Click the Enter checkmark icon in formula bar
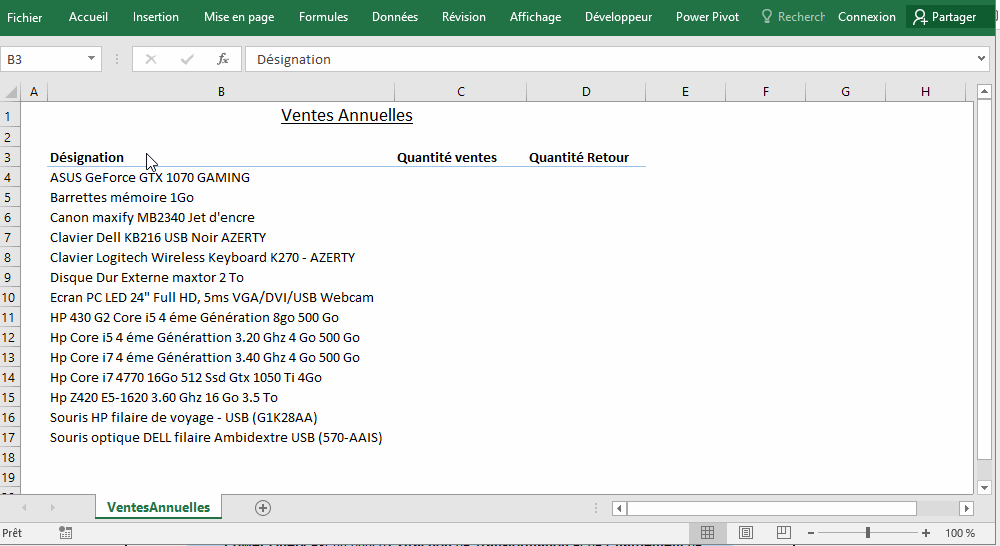 pos(187,59)
